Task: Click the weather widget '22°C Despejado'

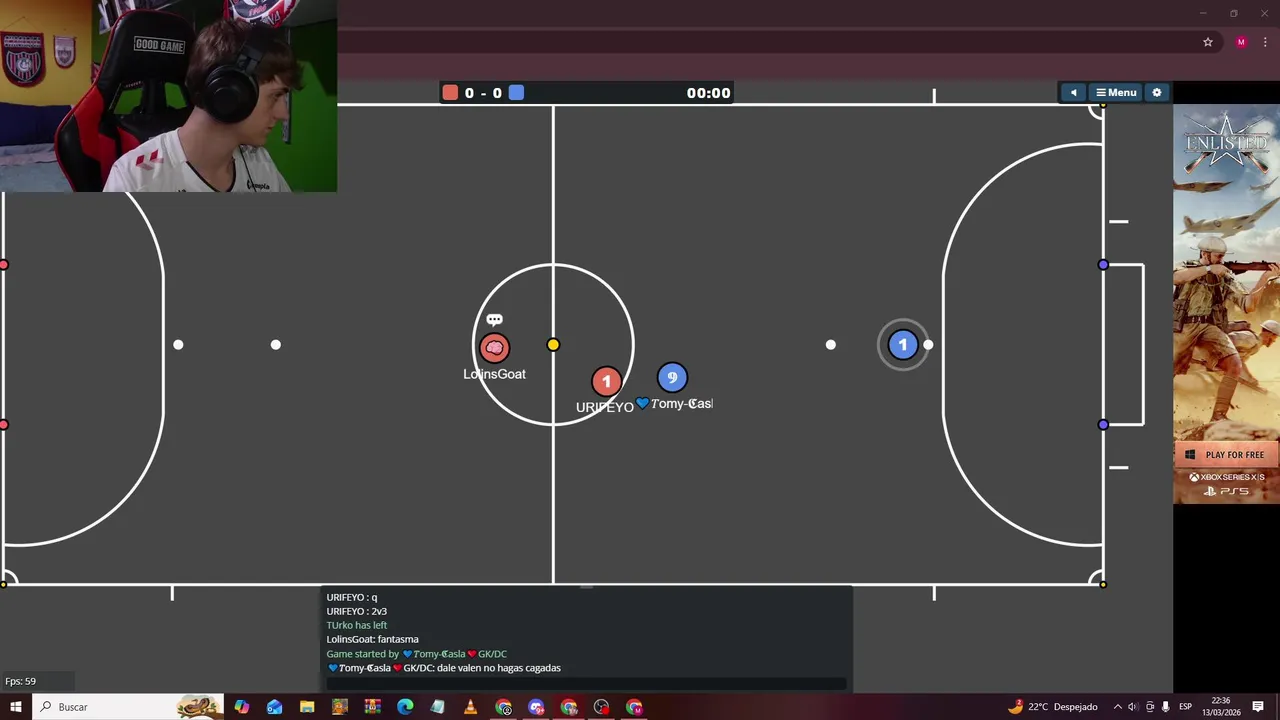Action: 1054,707
